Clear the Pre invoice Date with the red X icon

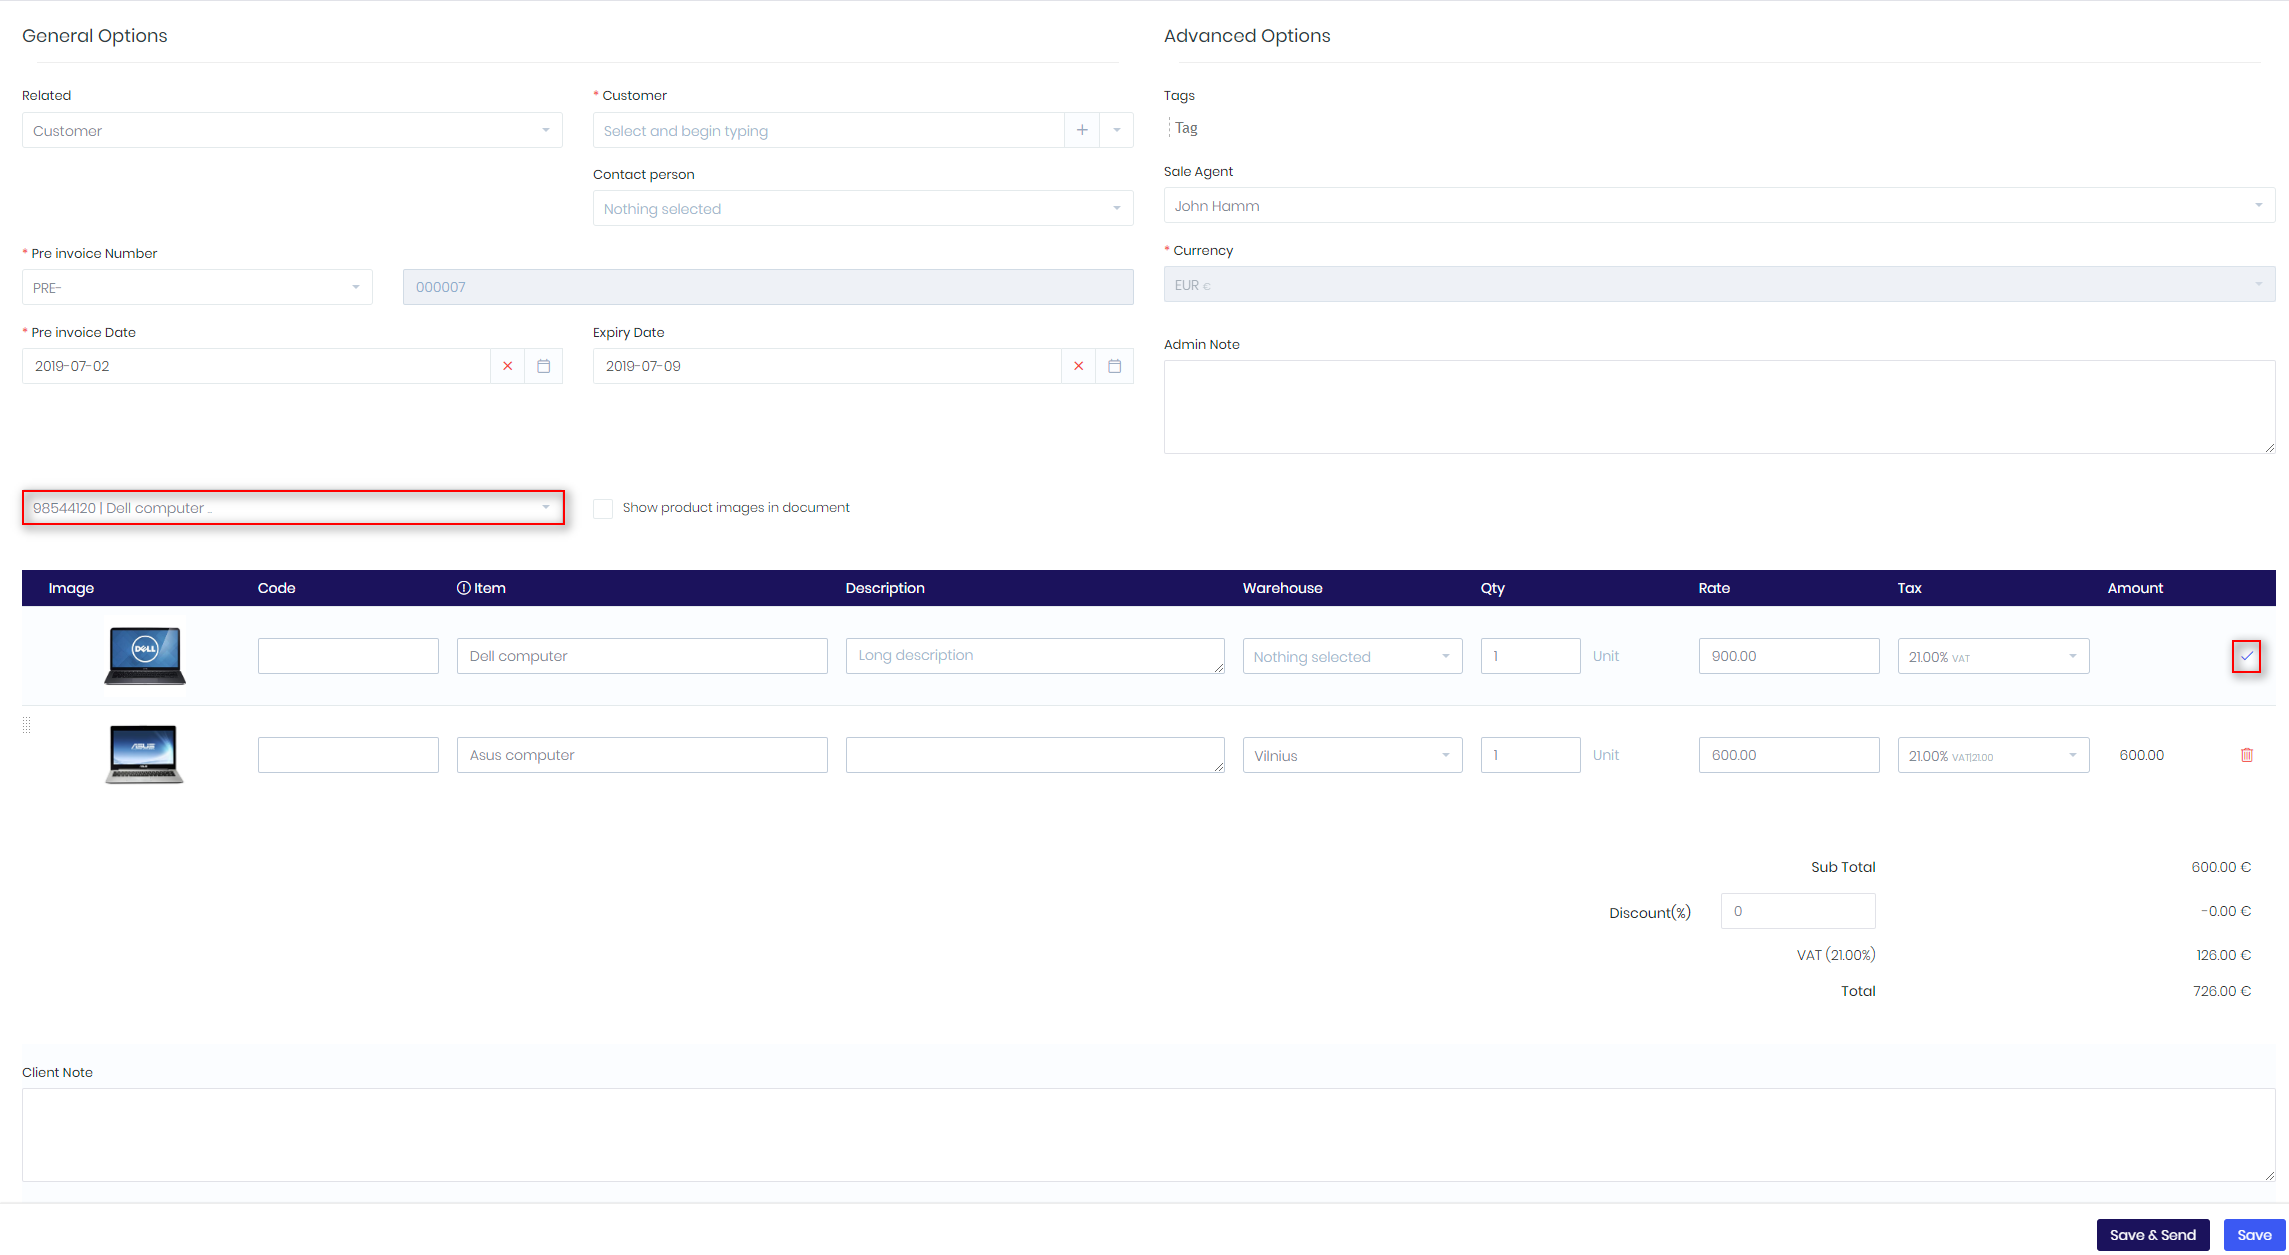(x=507, y=366)
